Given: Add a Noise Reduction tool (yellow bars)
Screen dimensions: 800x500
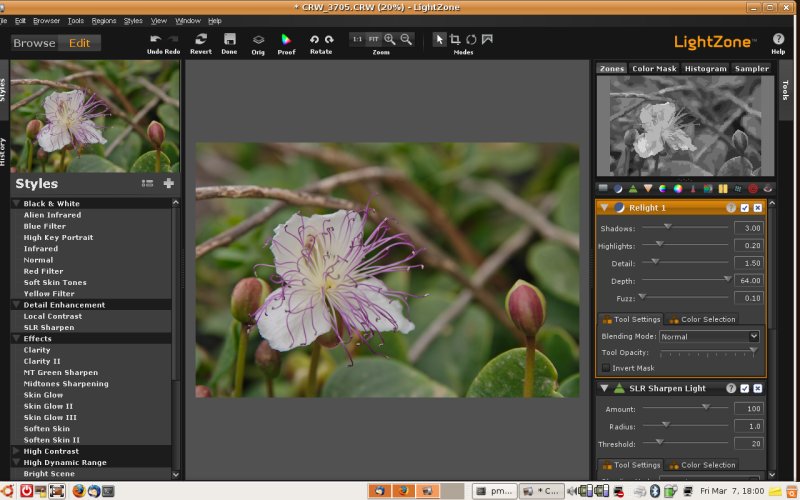Looking at the screenshot, I should pyautogui.click(x=723, y=188).
